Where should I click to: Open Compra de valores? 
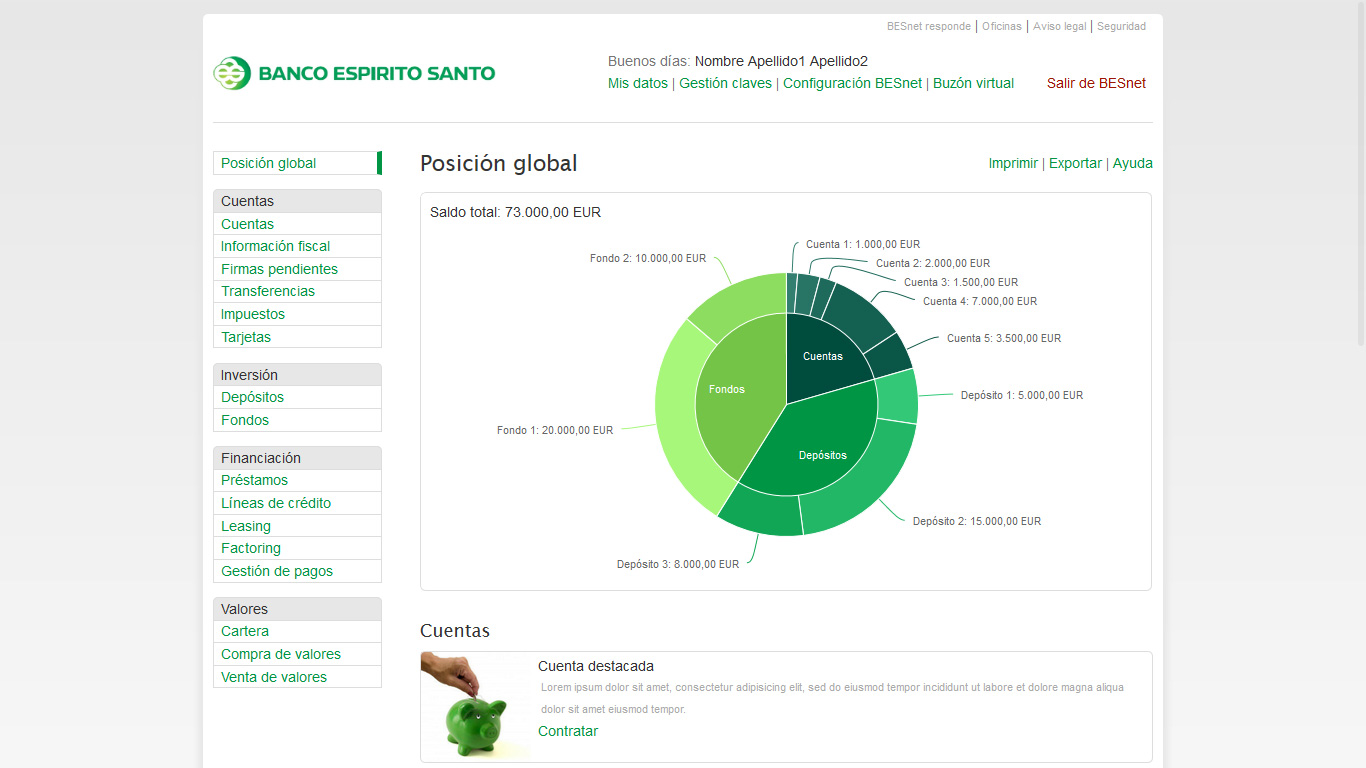297,654
